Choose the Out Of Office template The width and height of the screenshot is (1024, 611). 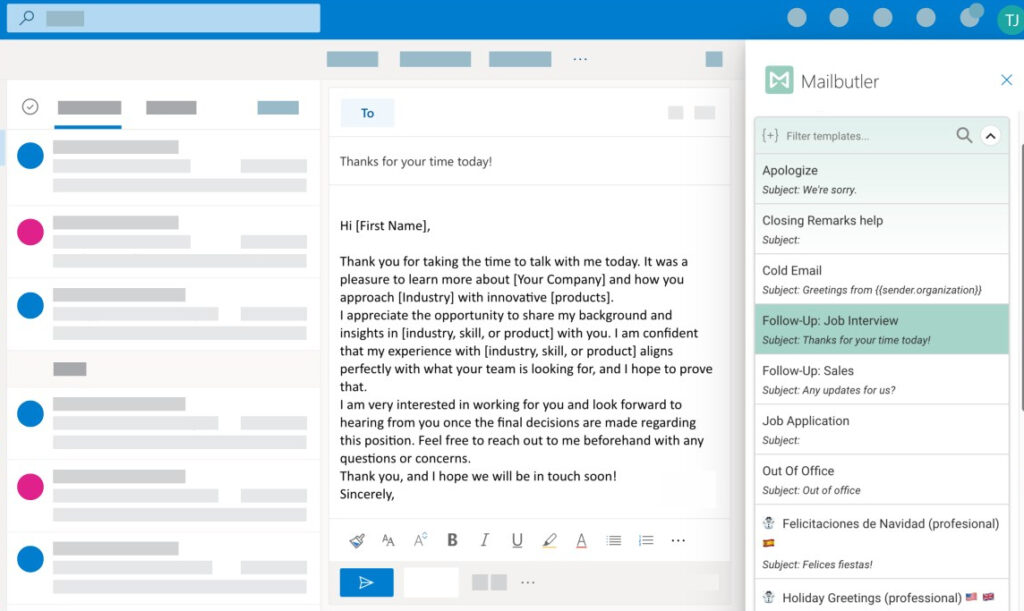tap(880, 480)
